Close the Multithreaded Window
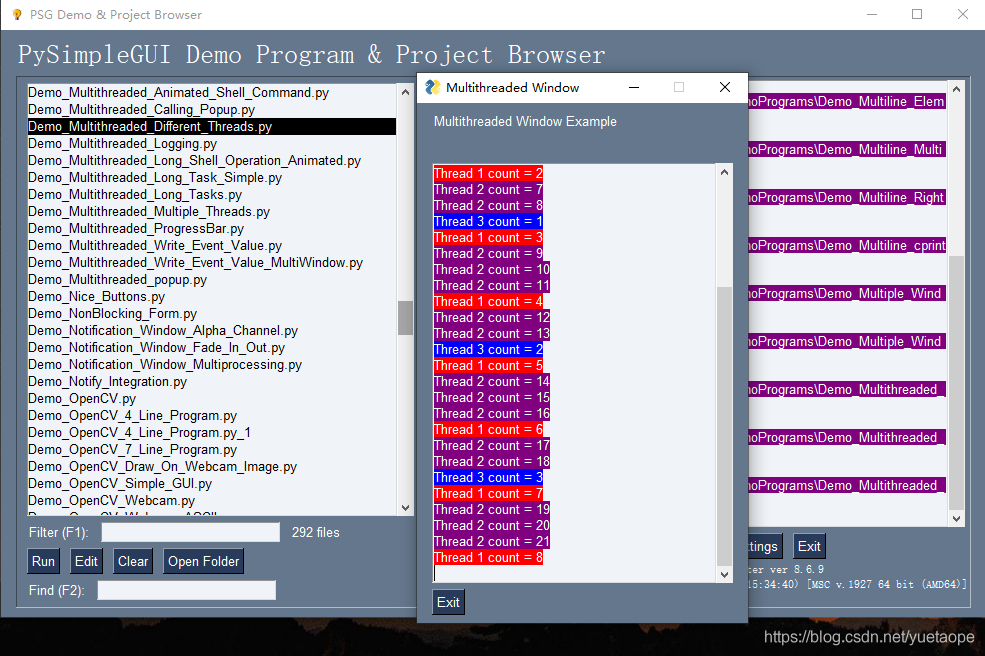 click(724, 87)
